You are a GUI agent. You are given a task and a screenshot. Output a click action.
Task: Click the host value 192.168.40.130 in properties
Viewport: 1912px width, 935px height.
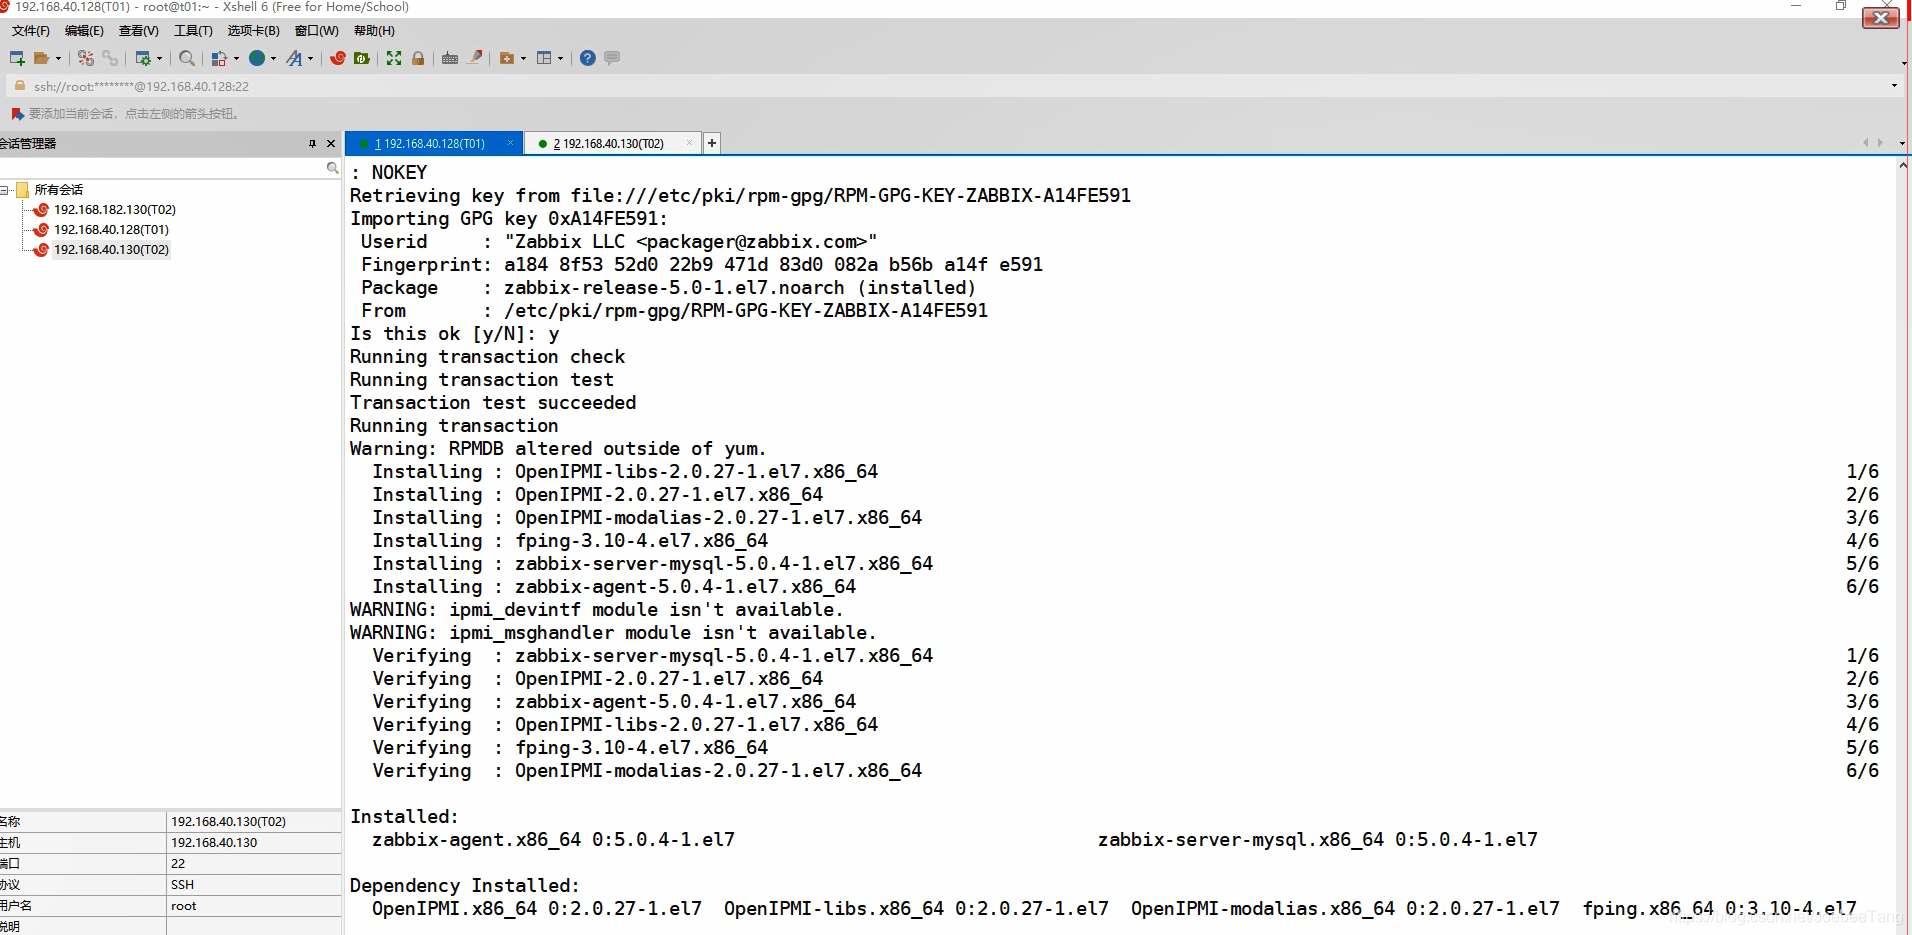(214, 843)
